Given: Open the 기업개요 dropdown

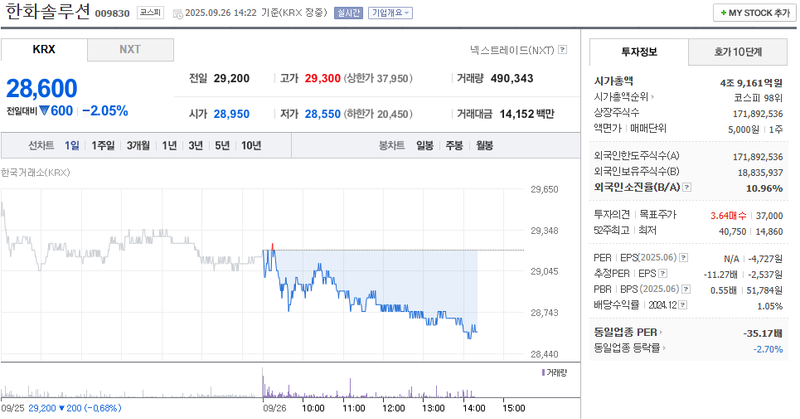Looking at the screenshot, I should (x=390, y=13).
